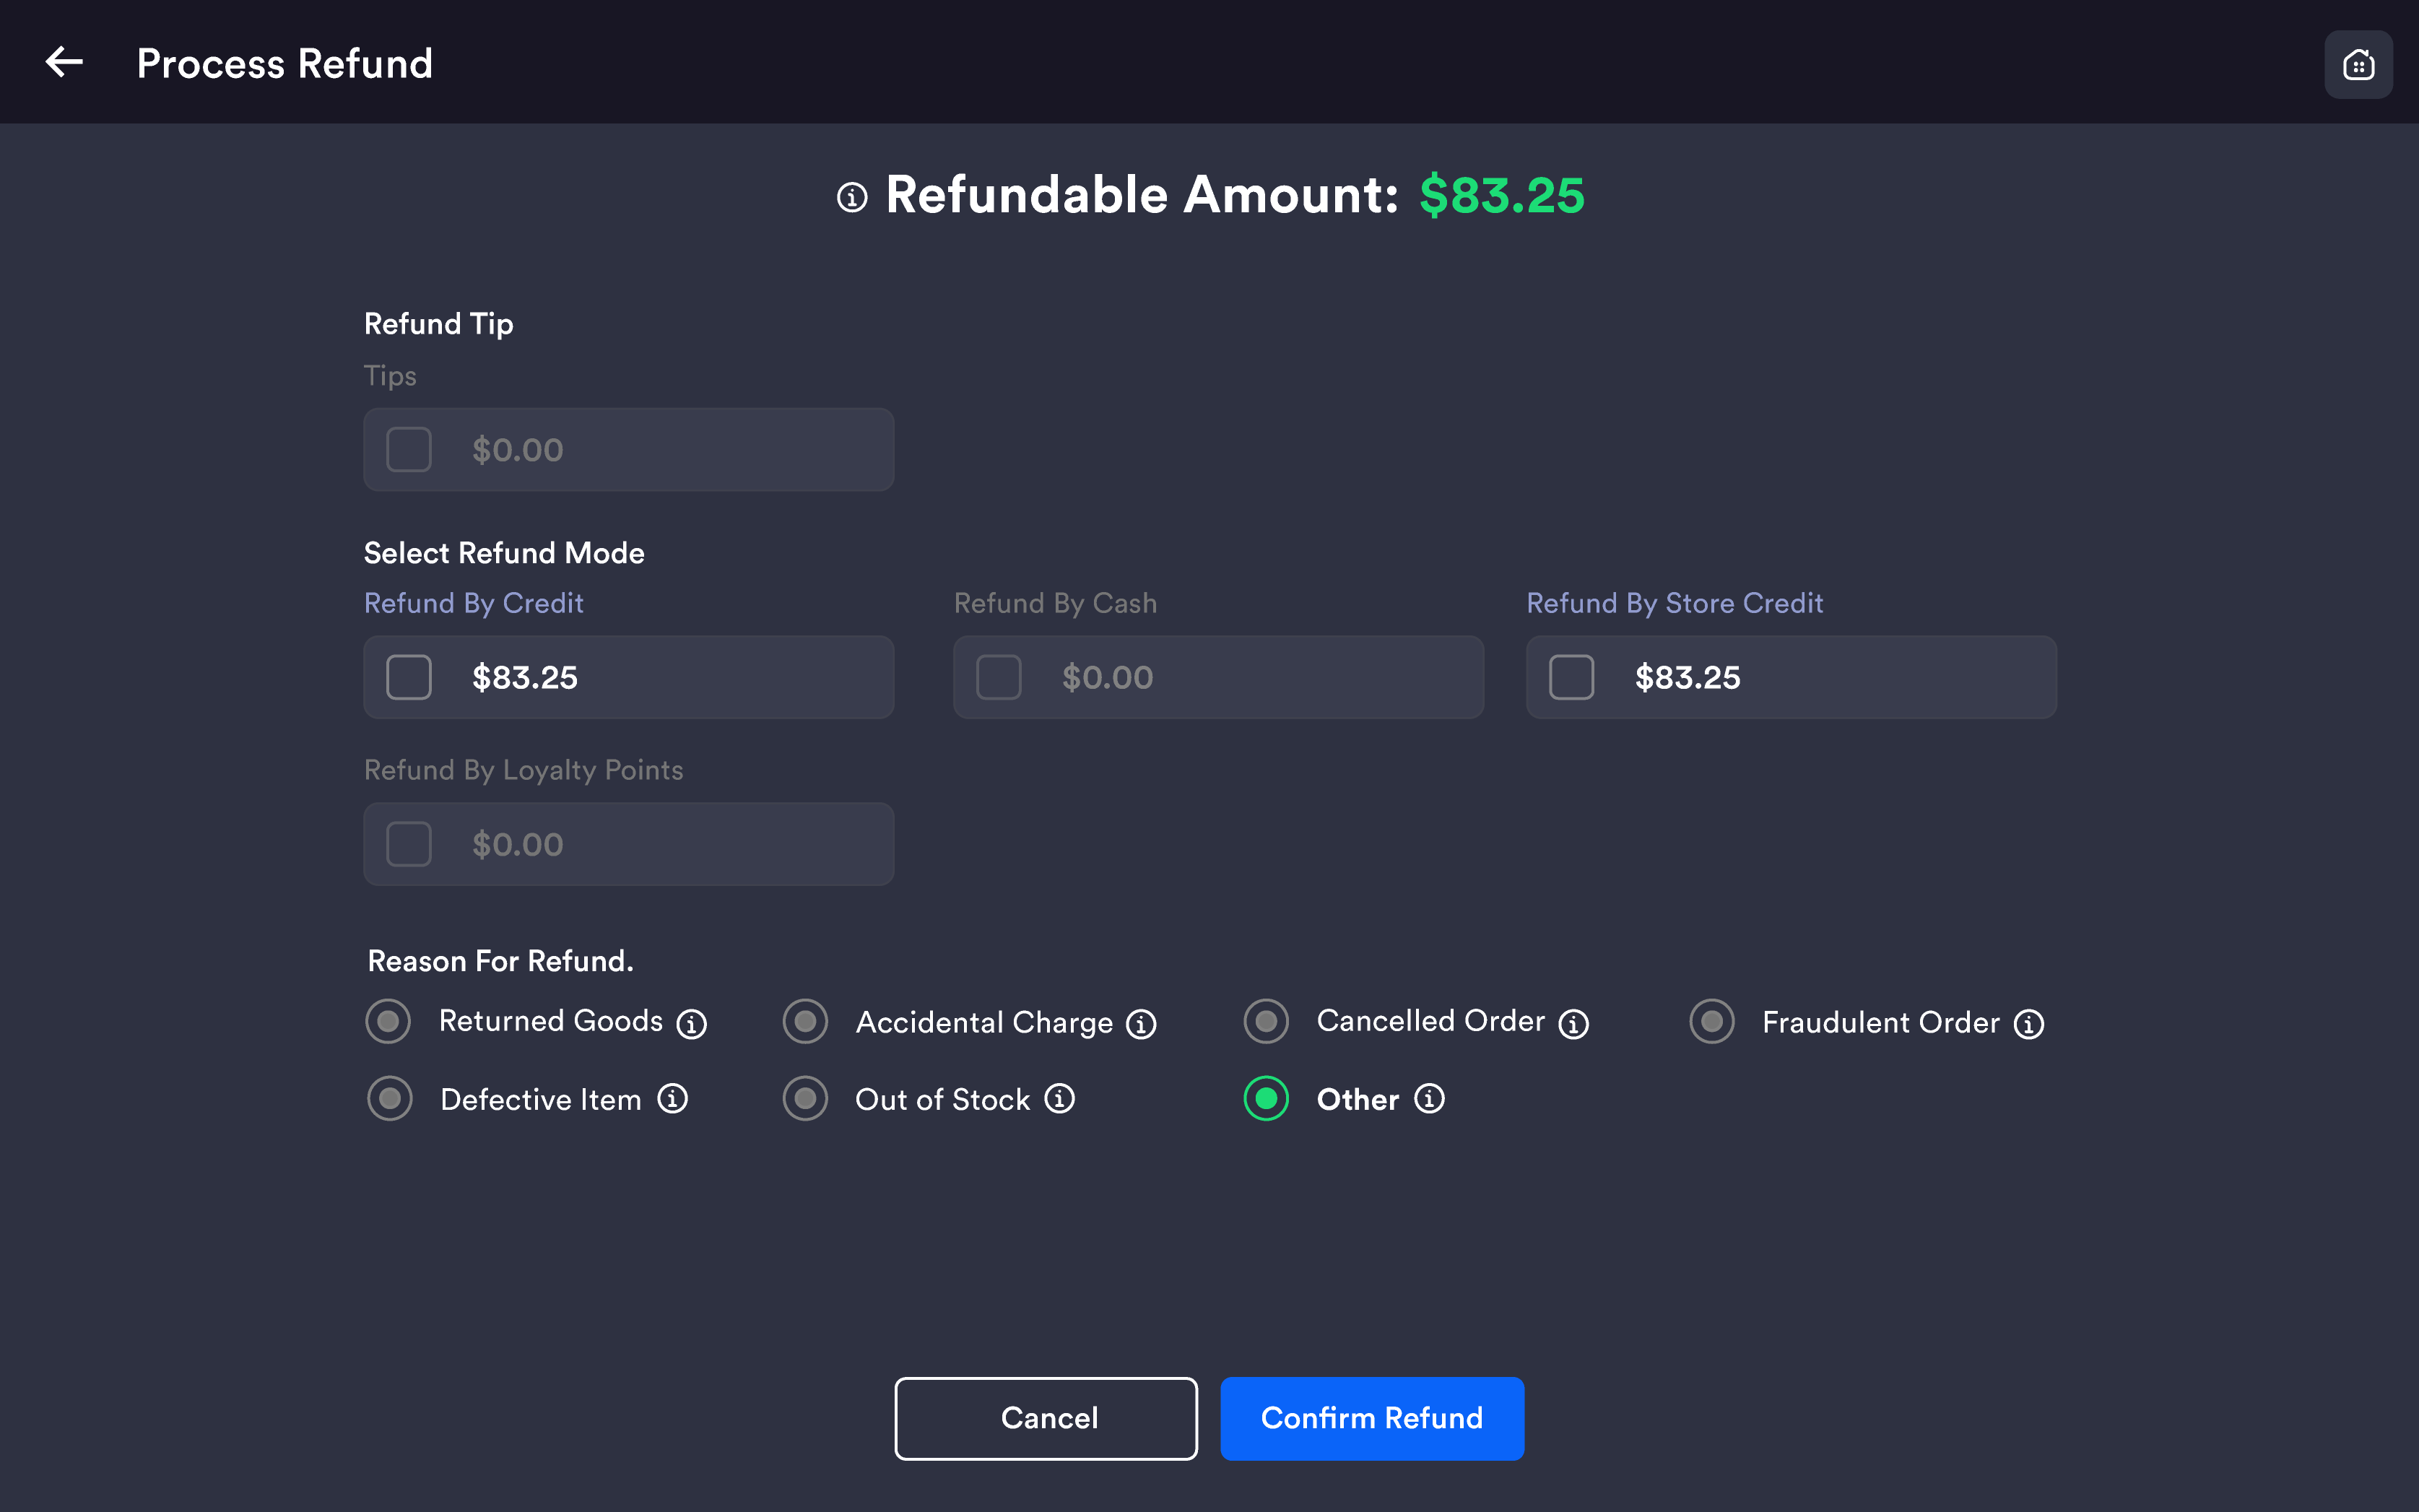
Task: Tick the Tips refund checkbox
Action: 409,450
